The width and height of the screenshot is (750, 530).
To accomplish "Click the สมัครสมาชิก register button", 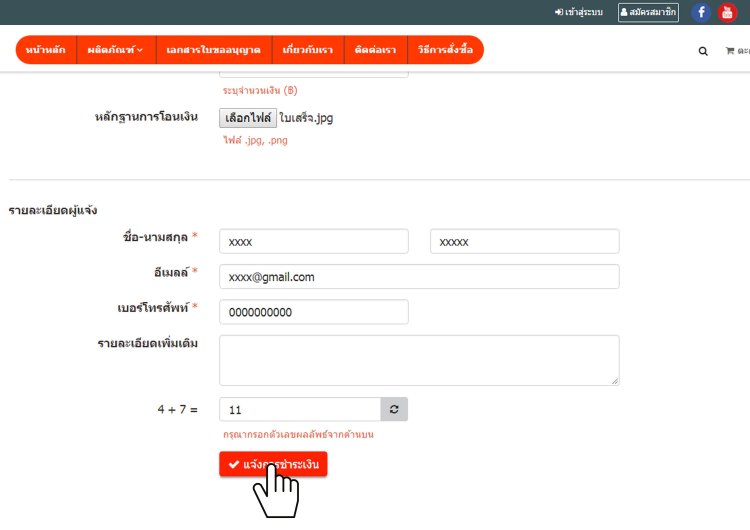I will pyautogui.click(x=648, y=13).
